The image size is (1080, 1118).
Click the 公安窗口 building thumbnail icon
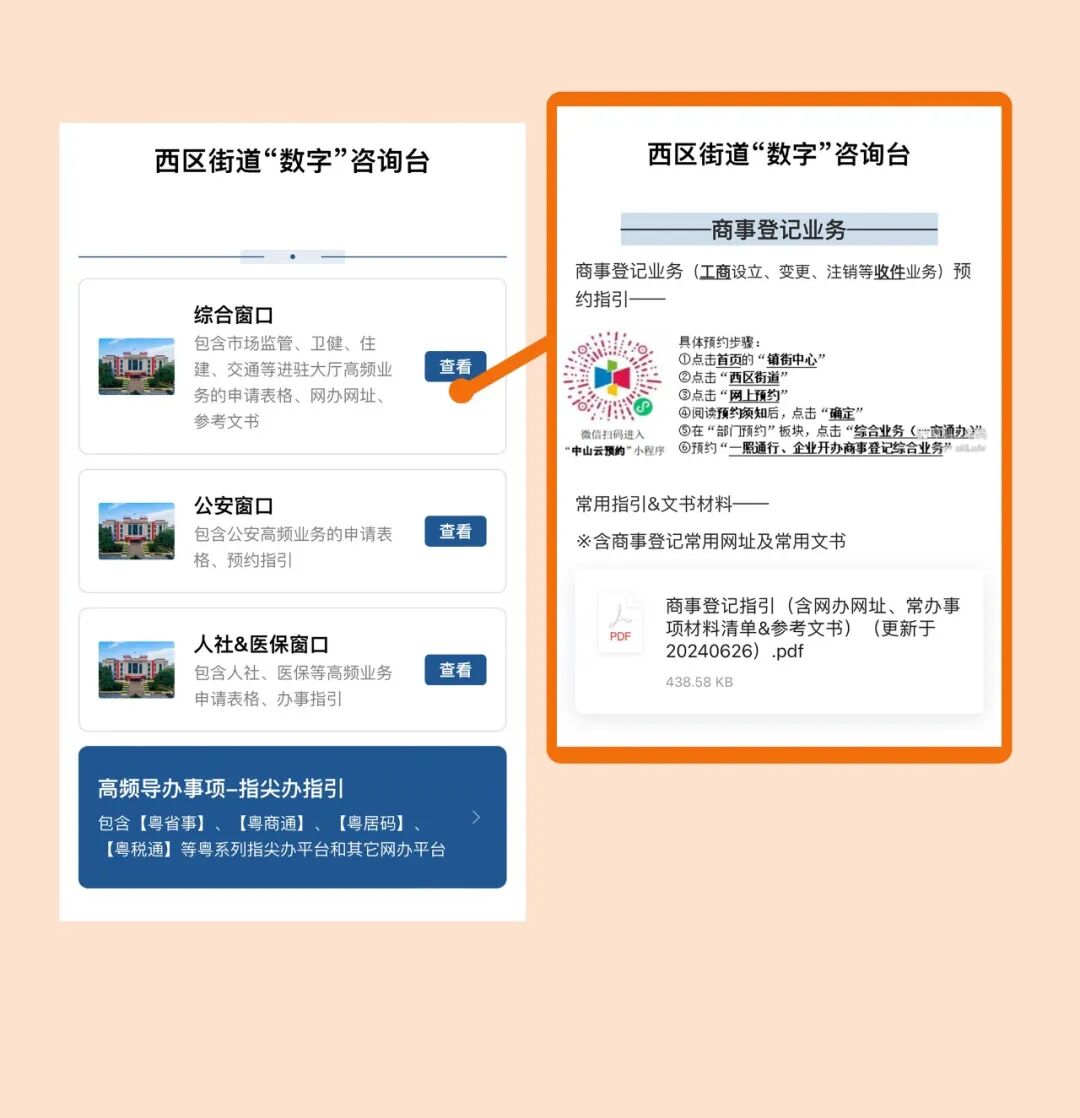pos(137,531)
